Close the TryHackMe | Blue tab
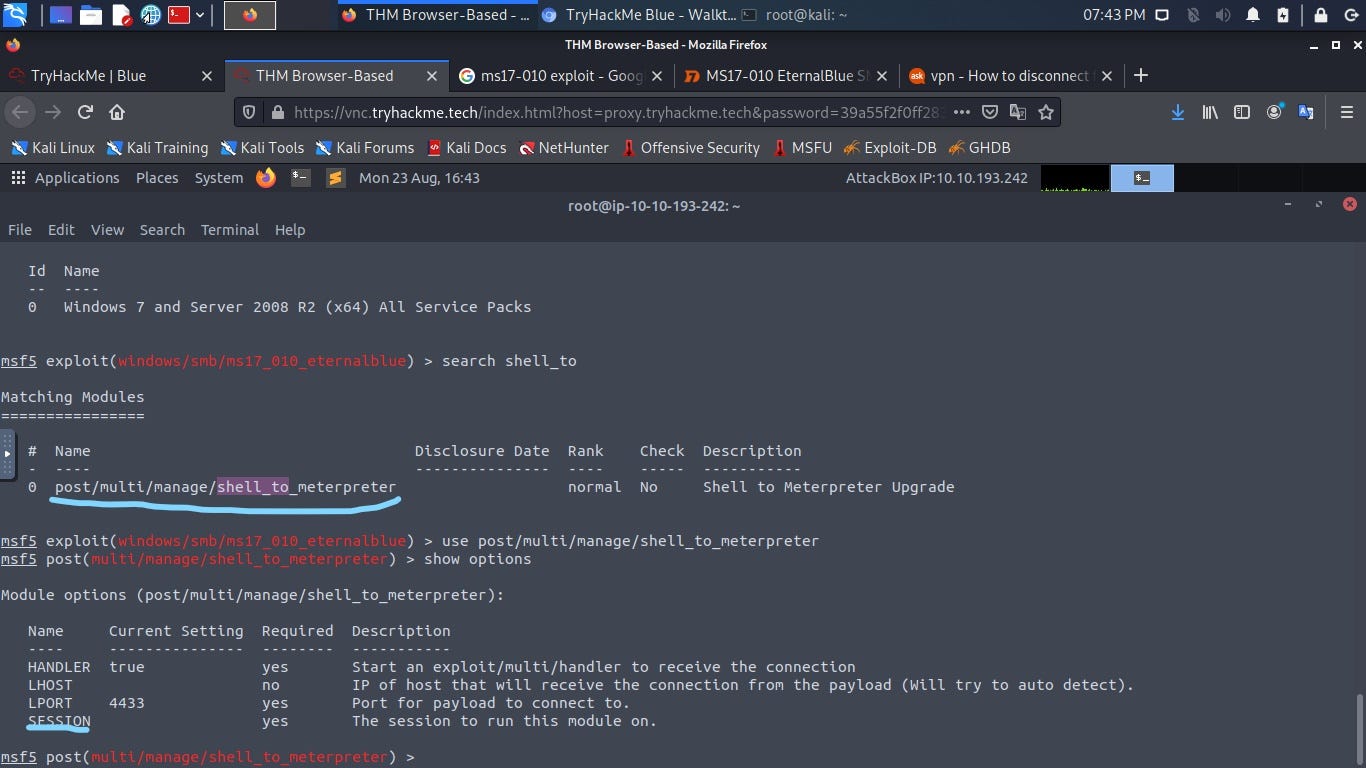The width and height of the screenshot is (1366, 768). [x=207, y=76]
